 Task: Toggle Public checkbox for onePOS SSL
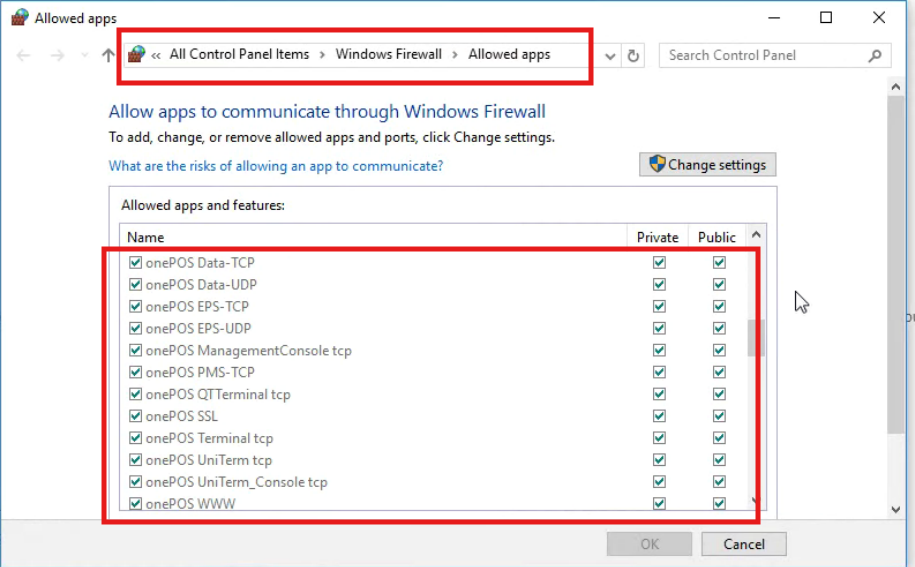(x=719, y=416)
